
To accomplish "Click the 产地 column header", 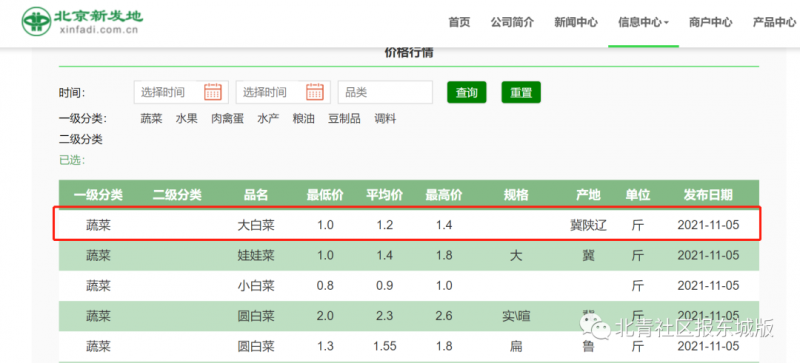I will pyautogui.click(x=588, y=195).
